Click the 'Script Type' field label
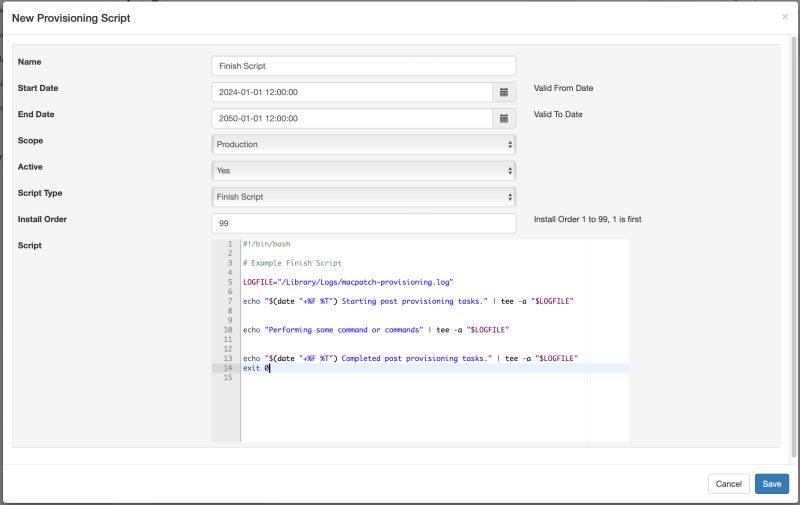Image resolution: width=800 pixels, height=505 pixels. point(40,193)
